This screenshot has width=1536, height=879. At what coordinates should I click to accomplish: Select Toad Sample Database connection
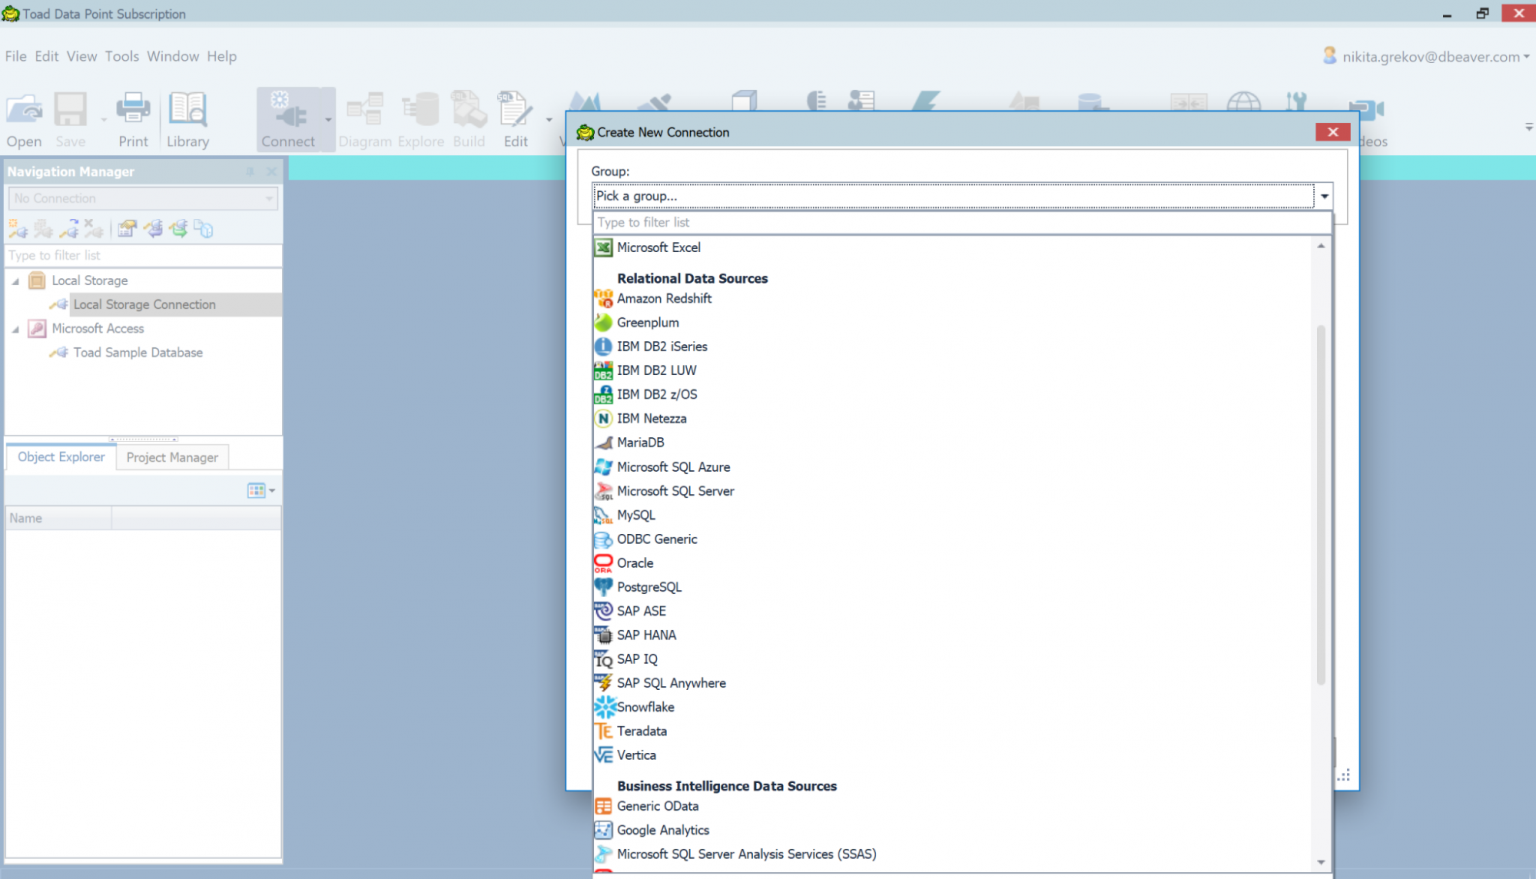point(137,352)
